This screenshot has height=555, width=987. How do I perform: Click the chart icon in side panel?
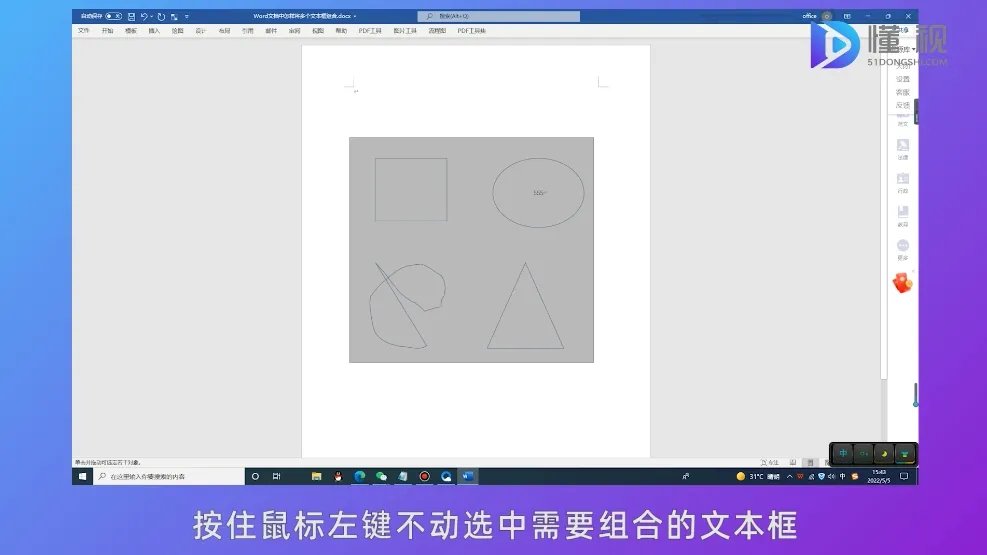[903, 212]
